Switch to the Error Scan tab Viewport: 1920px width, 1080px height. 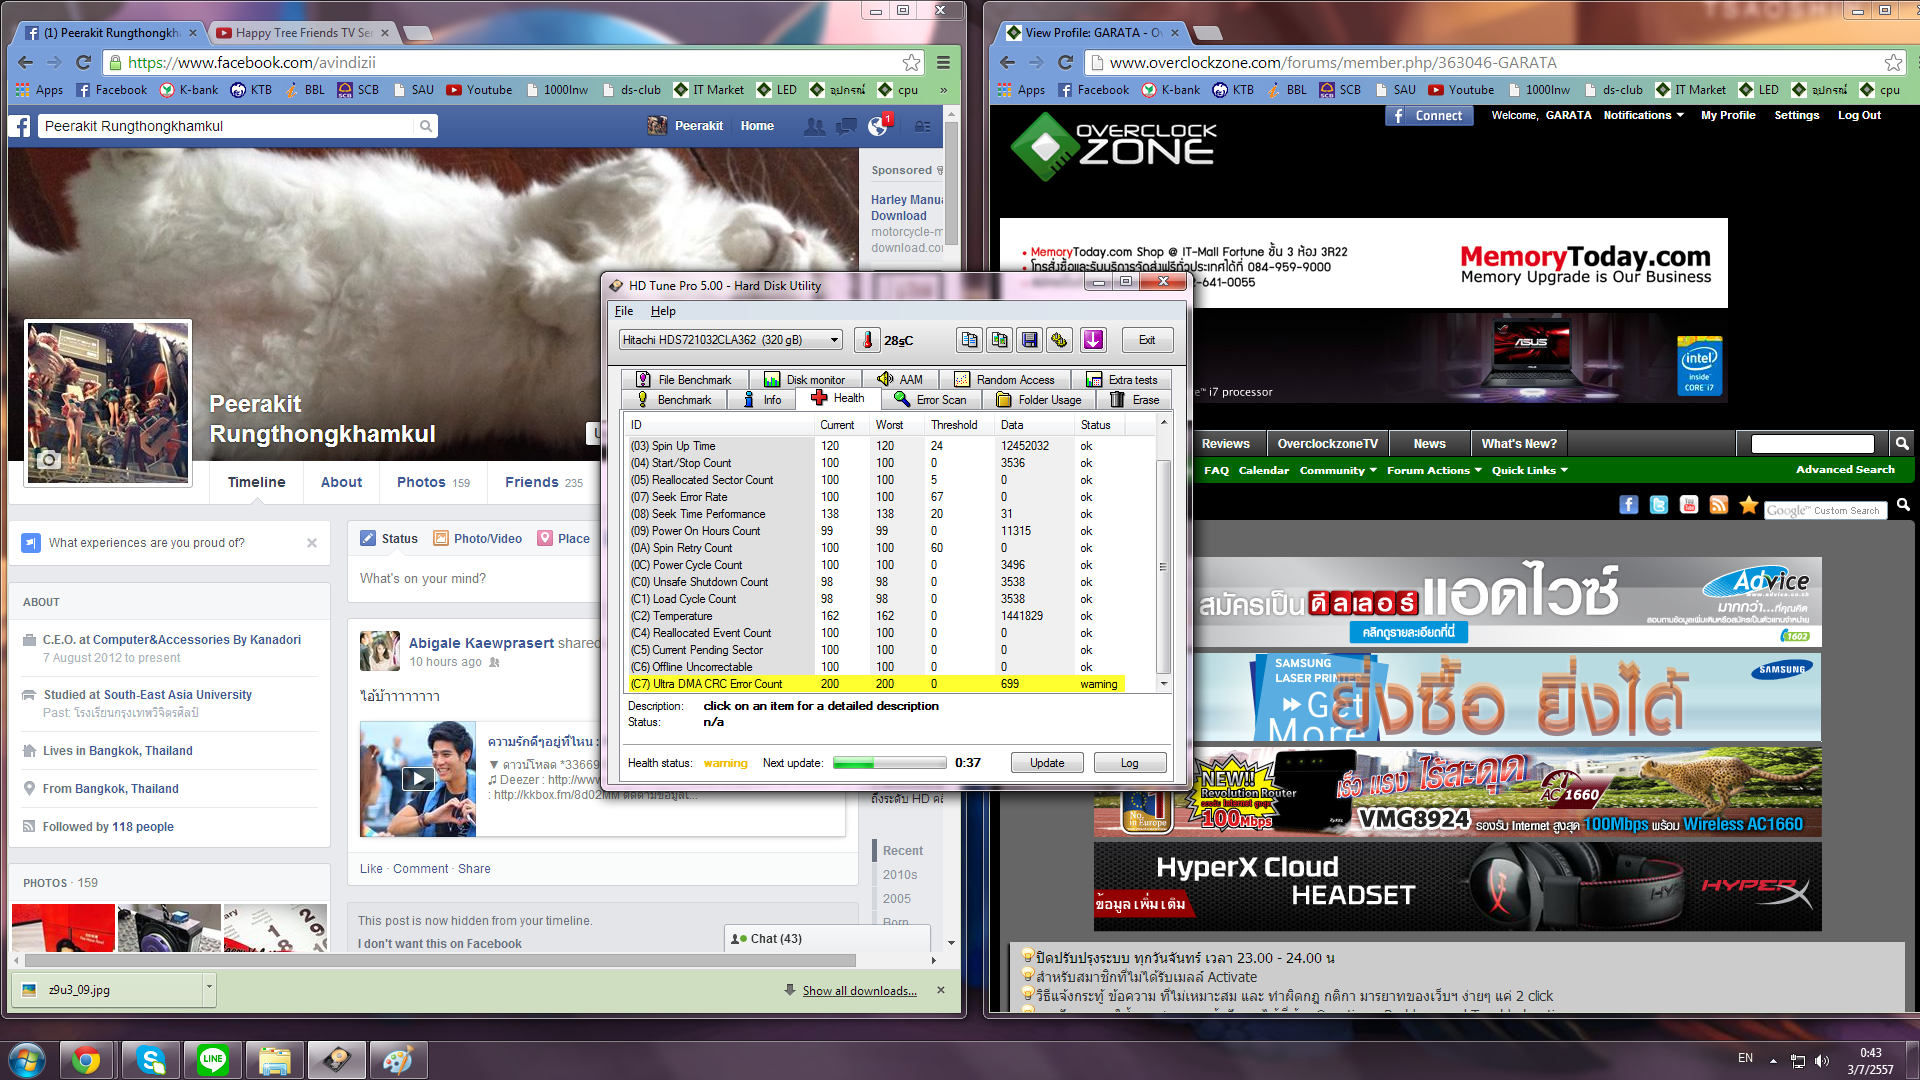[930, 399]
